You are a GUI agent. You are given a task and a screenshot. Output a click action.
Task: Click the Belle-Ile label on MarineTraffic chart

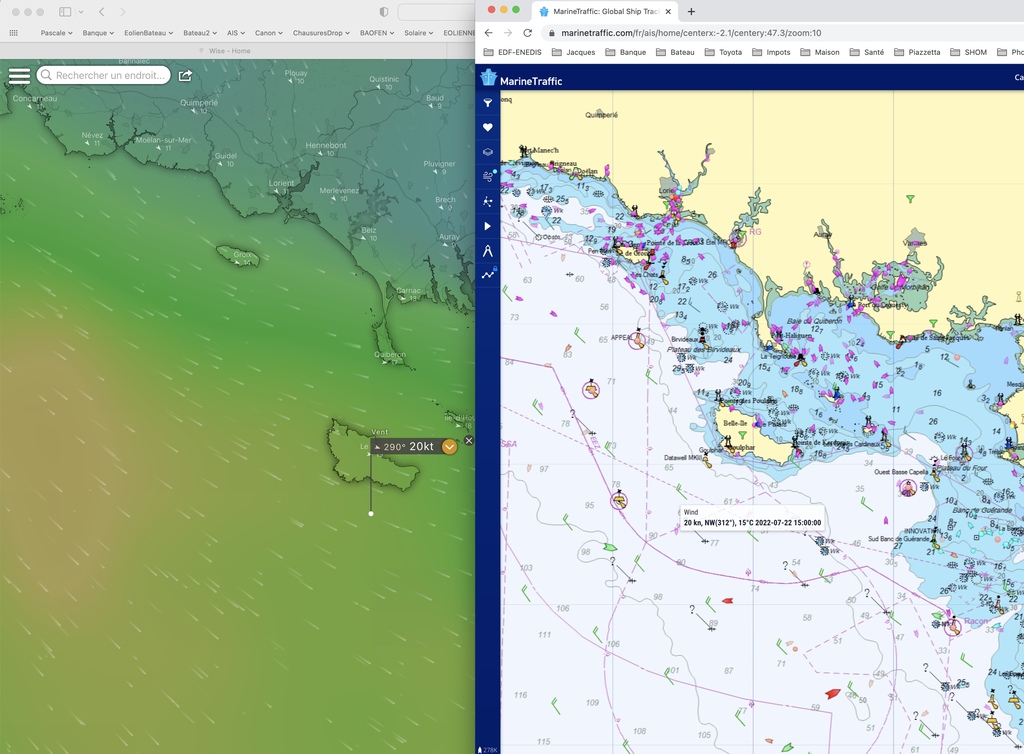tap(735, 423)
